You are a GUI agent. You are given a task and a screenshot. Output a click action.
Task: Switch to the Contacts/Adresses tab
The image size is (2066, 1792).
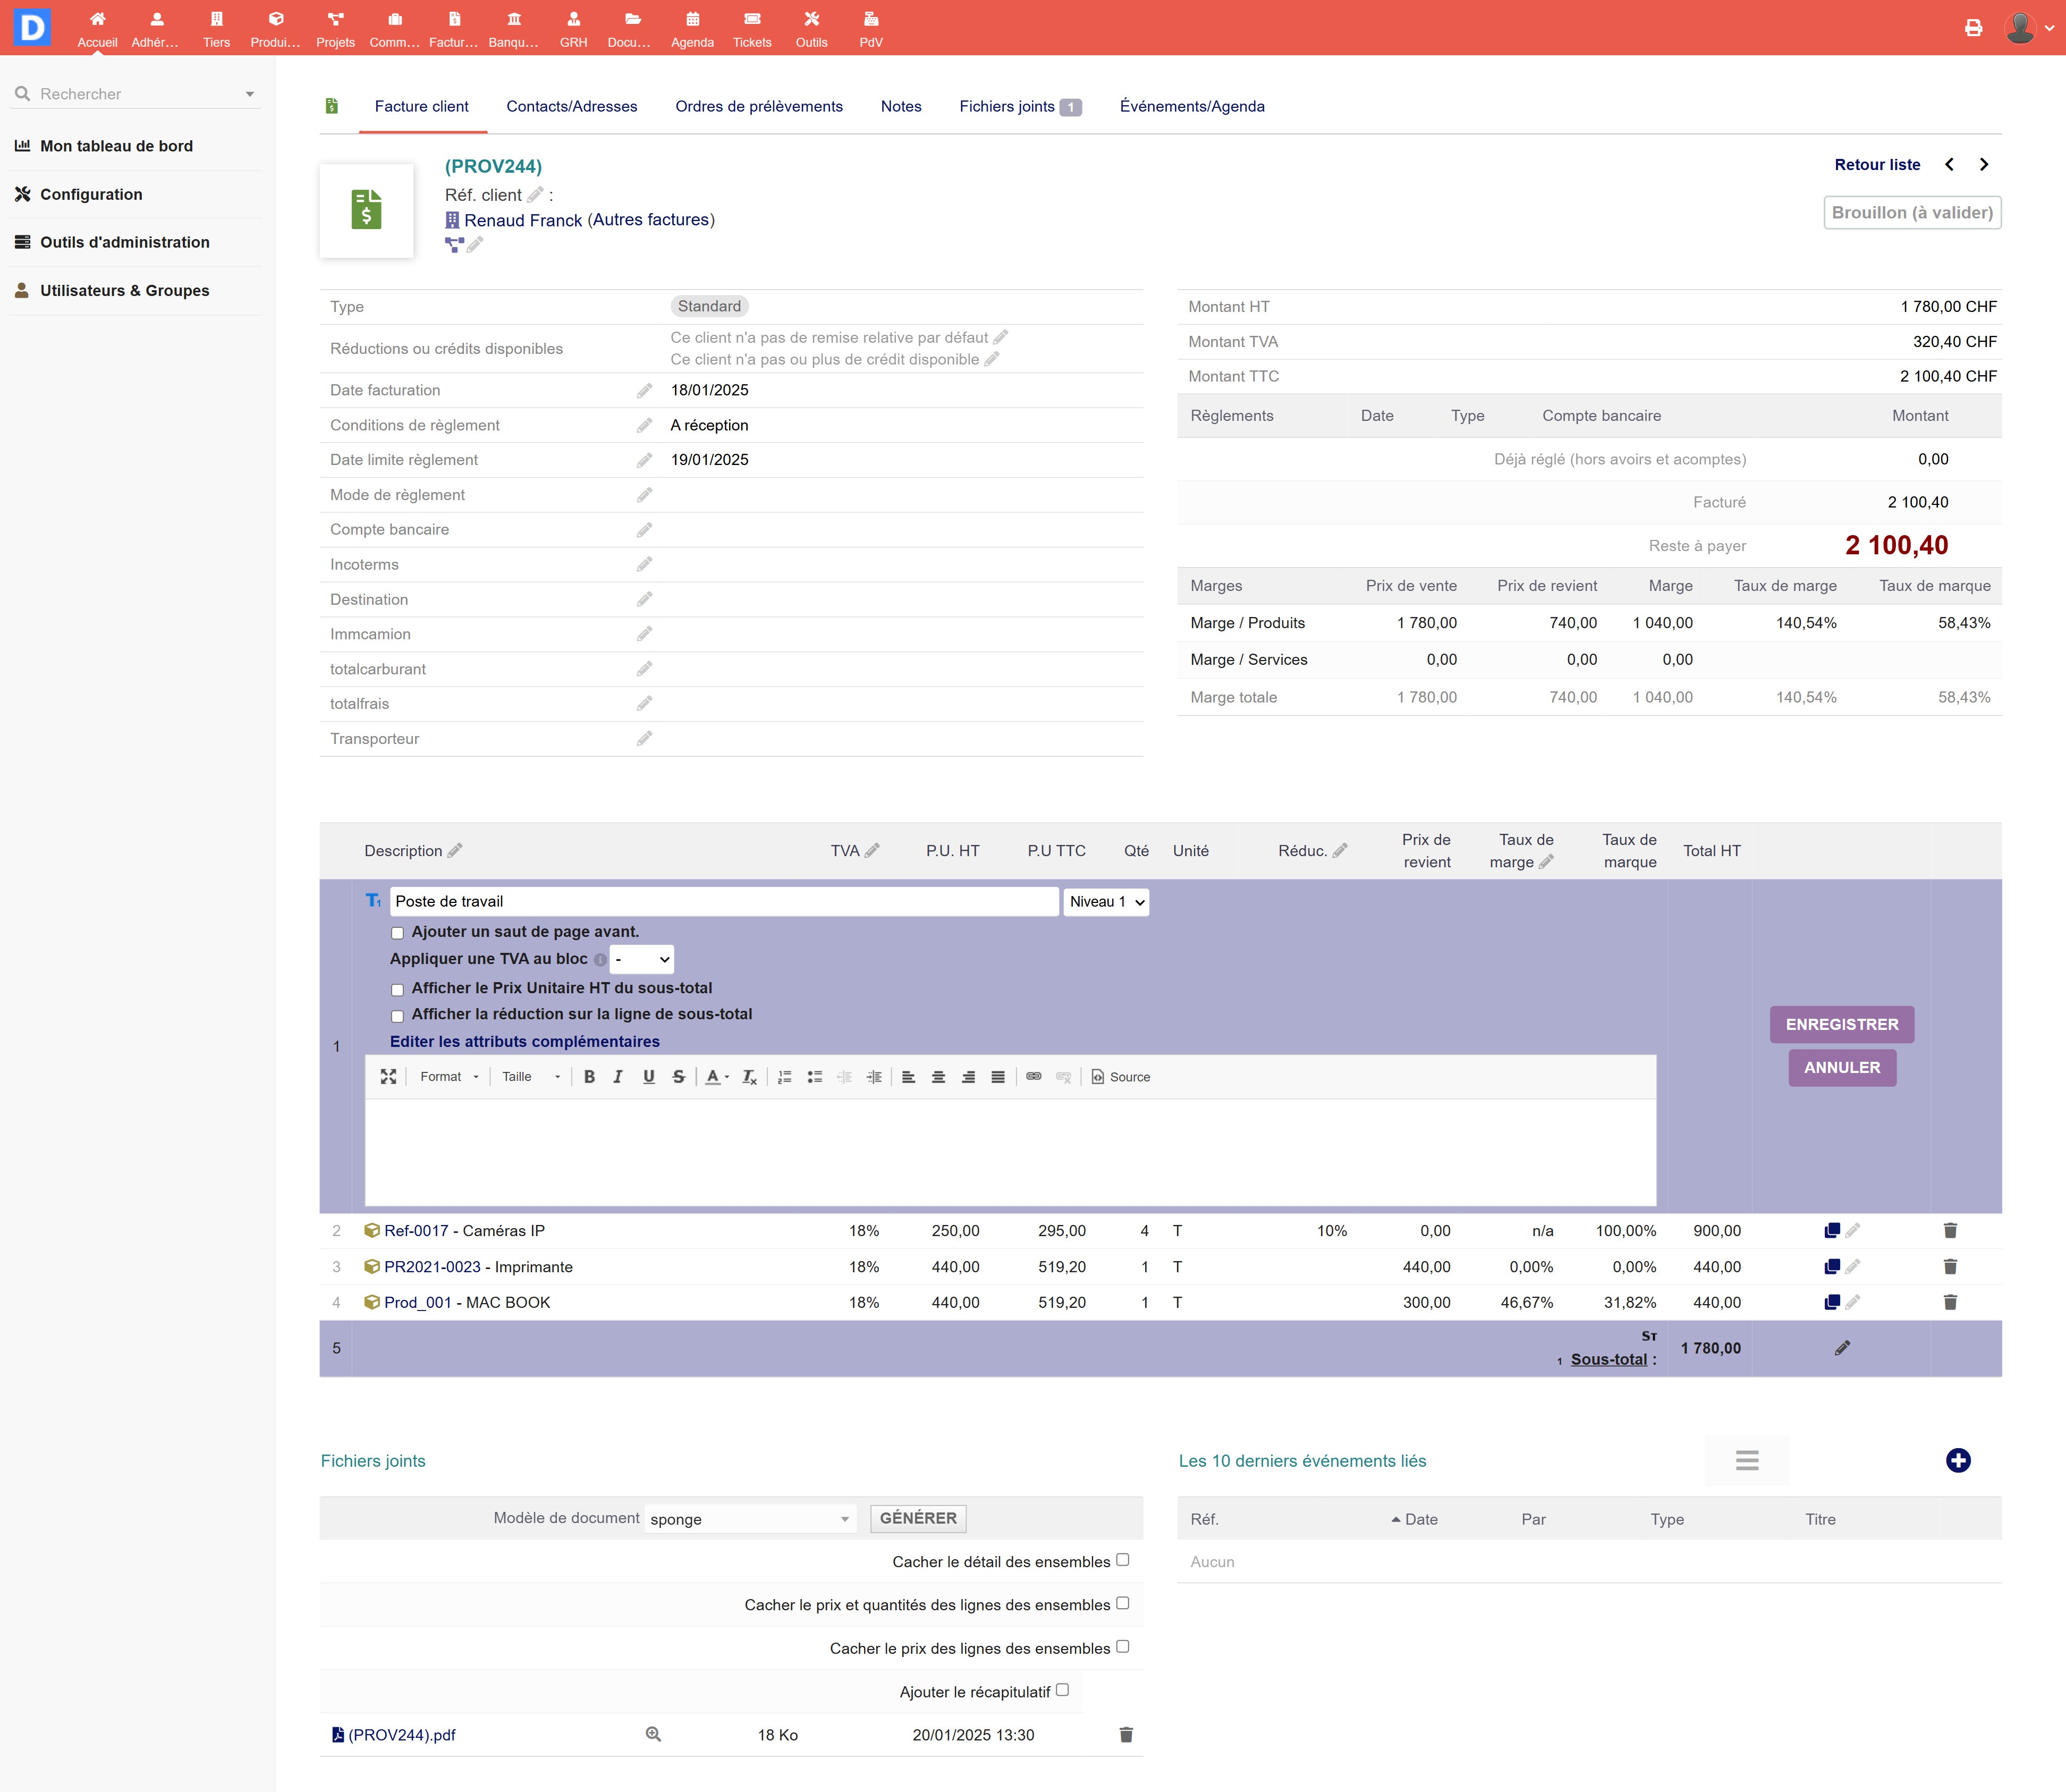(571, 106)
